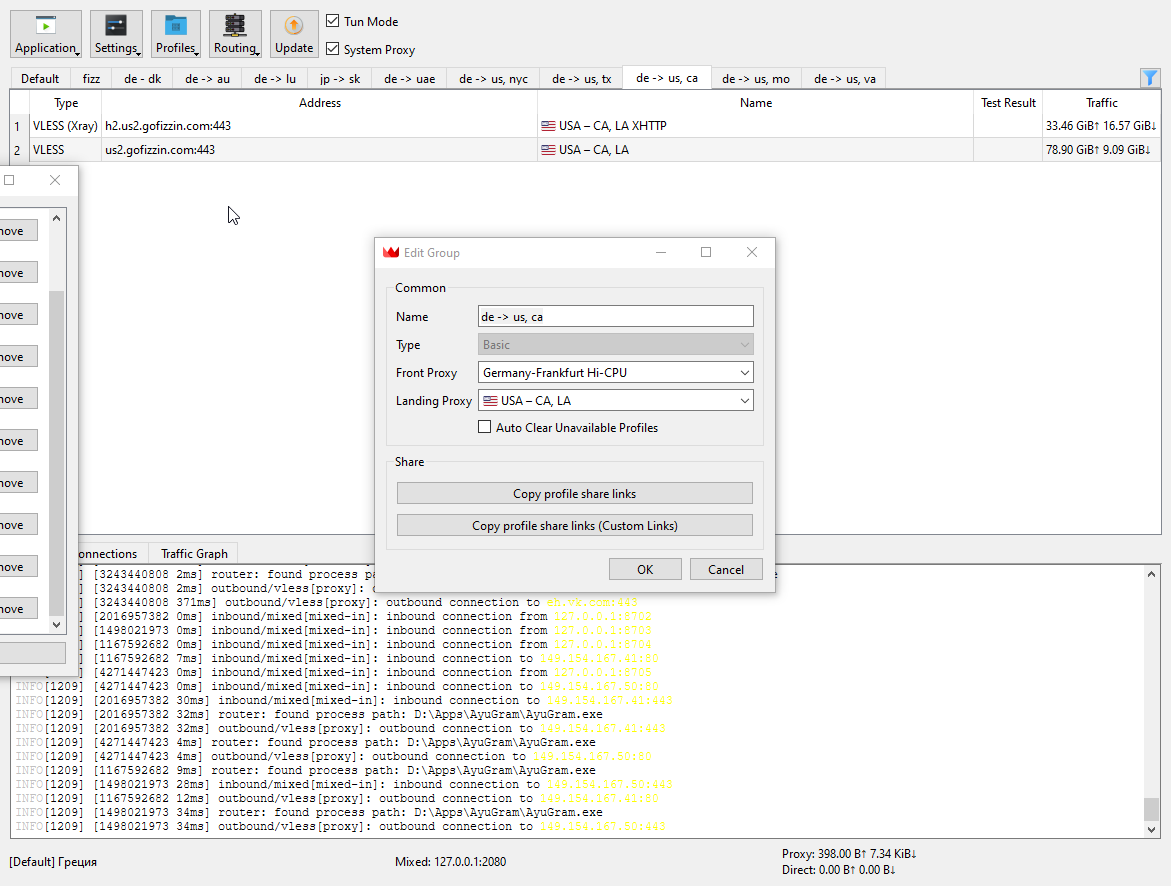Click the Test Result column header
Viewport: 1171px width, 886px height.
click(1008, 102)
